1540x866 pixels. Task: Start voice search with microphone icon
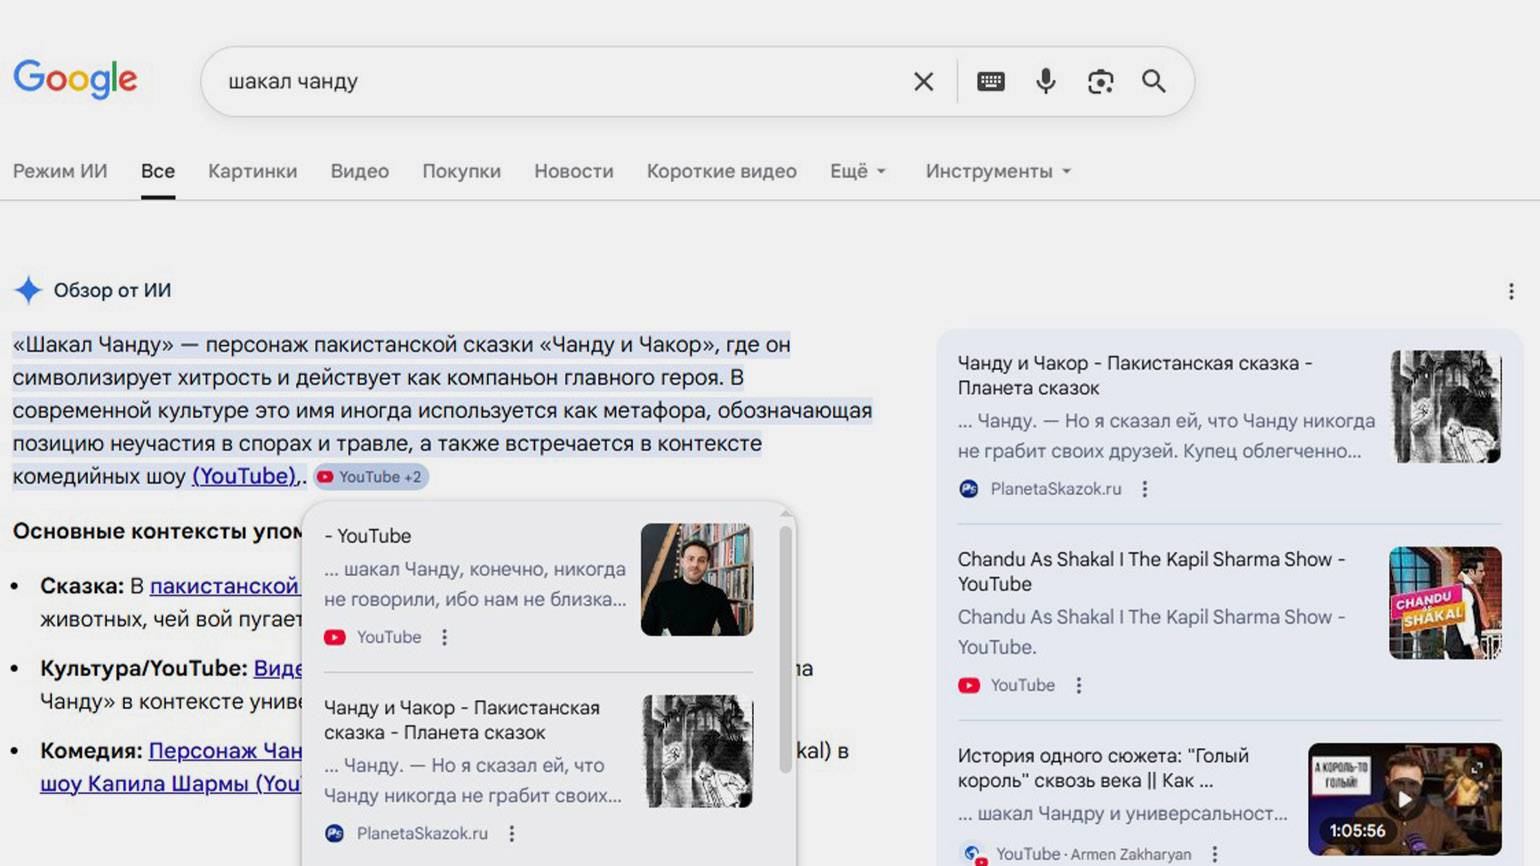pos(1045,82)
